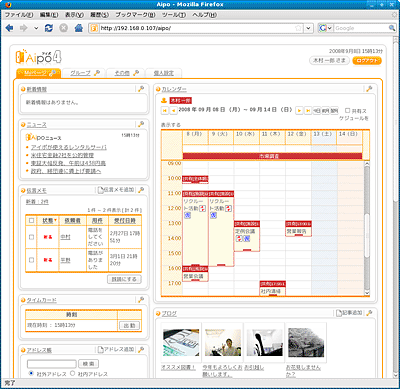
Task: Enable shared schedule display checkbox
Action: 348,110
